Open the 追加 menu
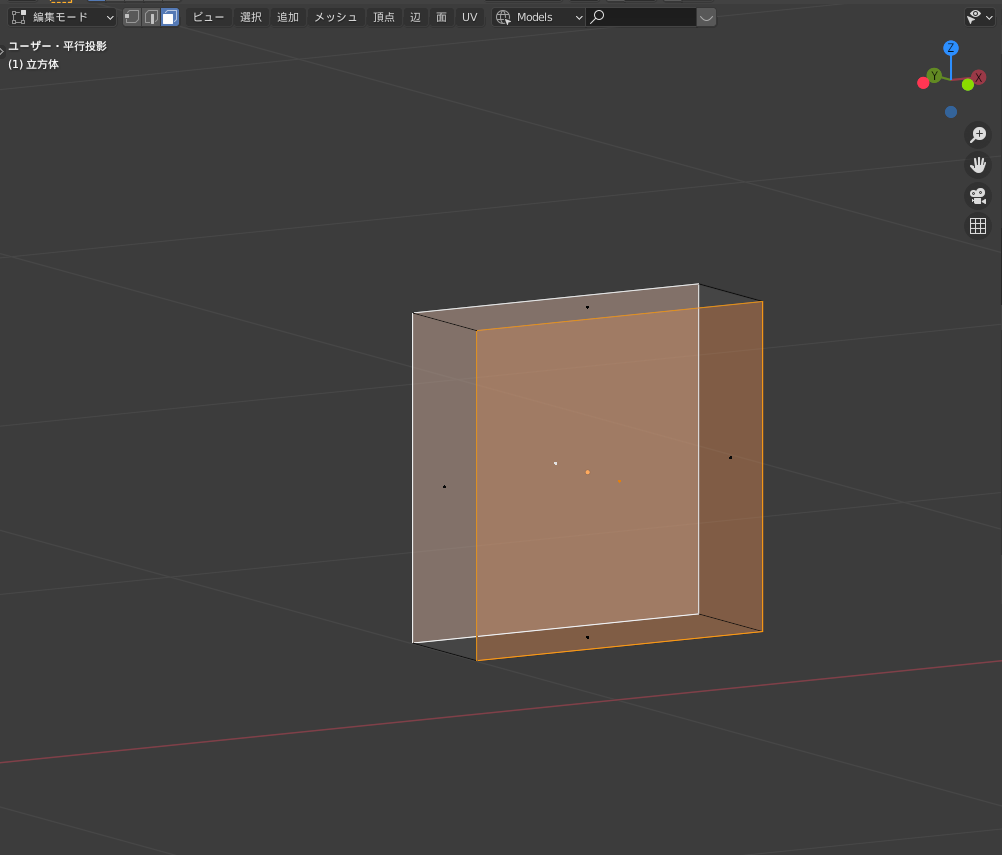 pos(288,17)
